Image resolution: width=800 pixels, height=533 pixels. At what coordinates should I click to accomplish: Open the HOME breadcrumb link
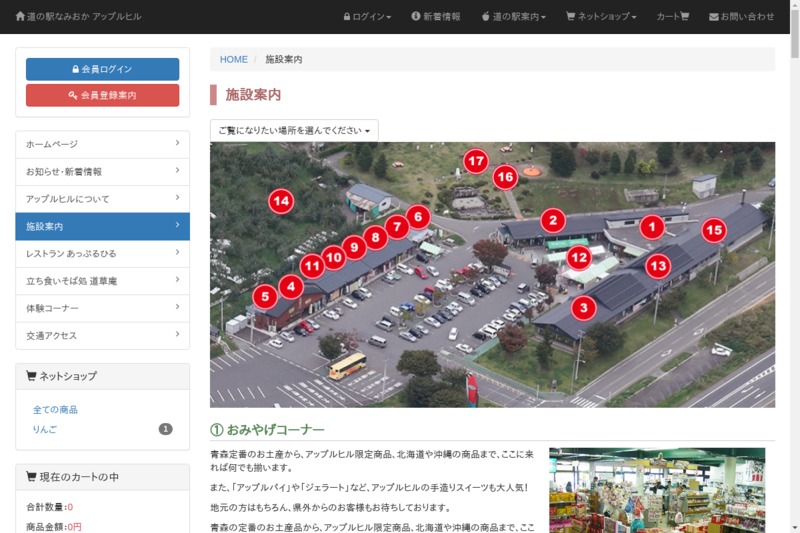coord(234,60)
